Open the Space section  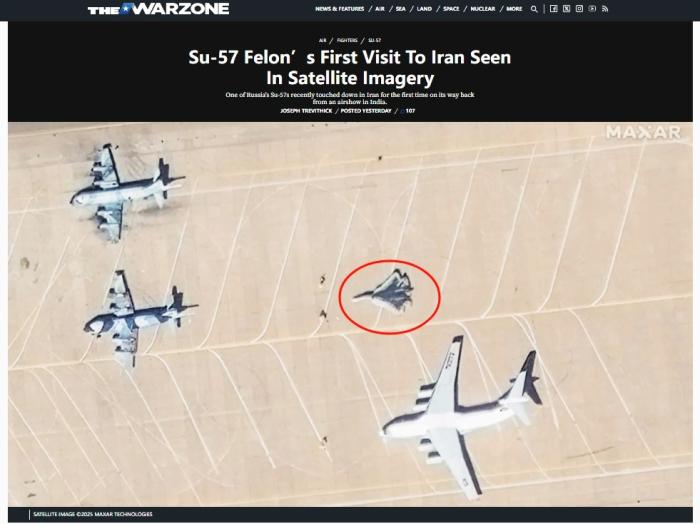tap(451, 9)
